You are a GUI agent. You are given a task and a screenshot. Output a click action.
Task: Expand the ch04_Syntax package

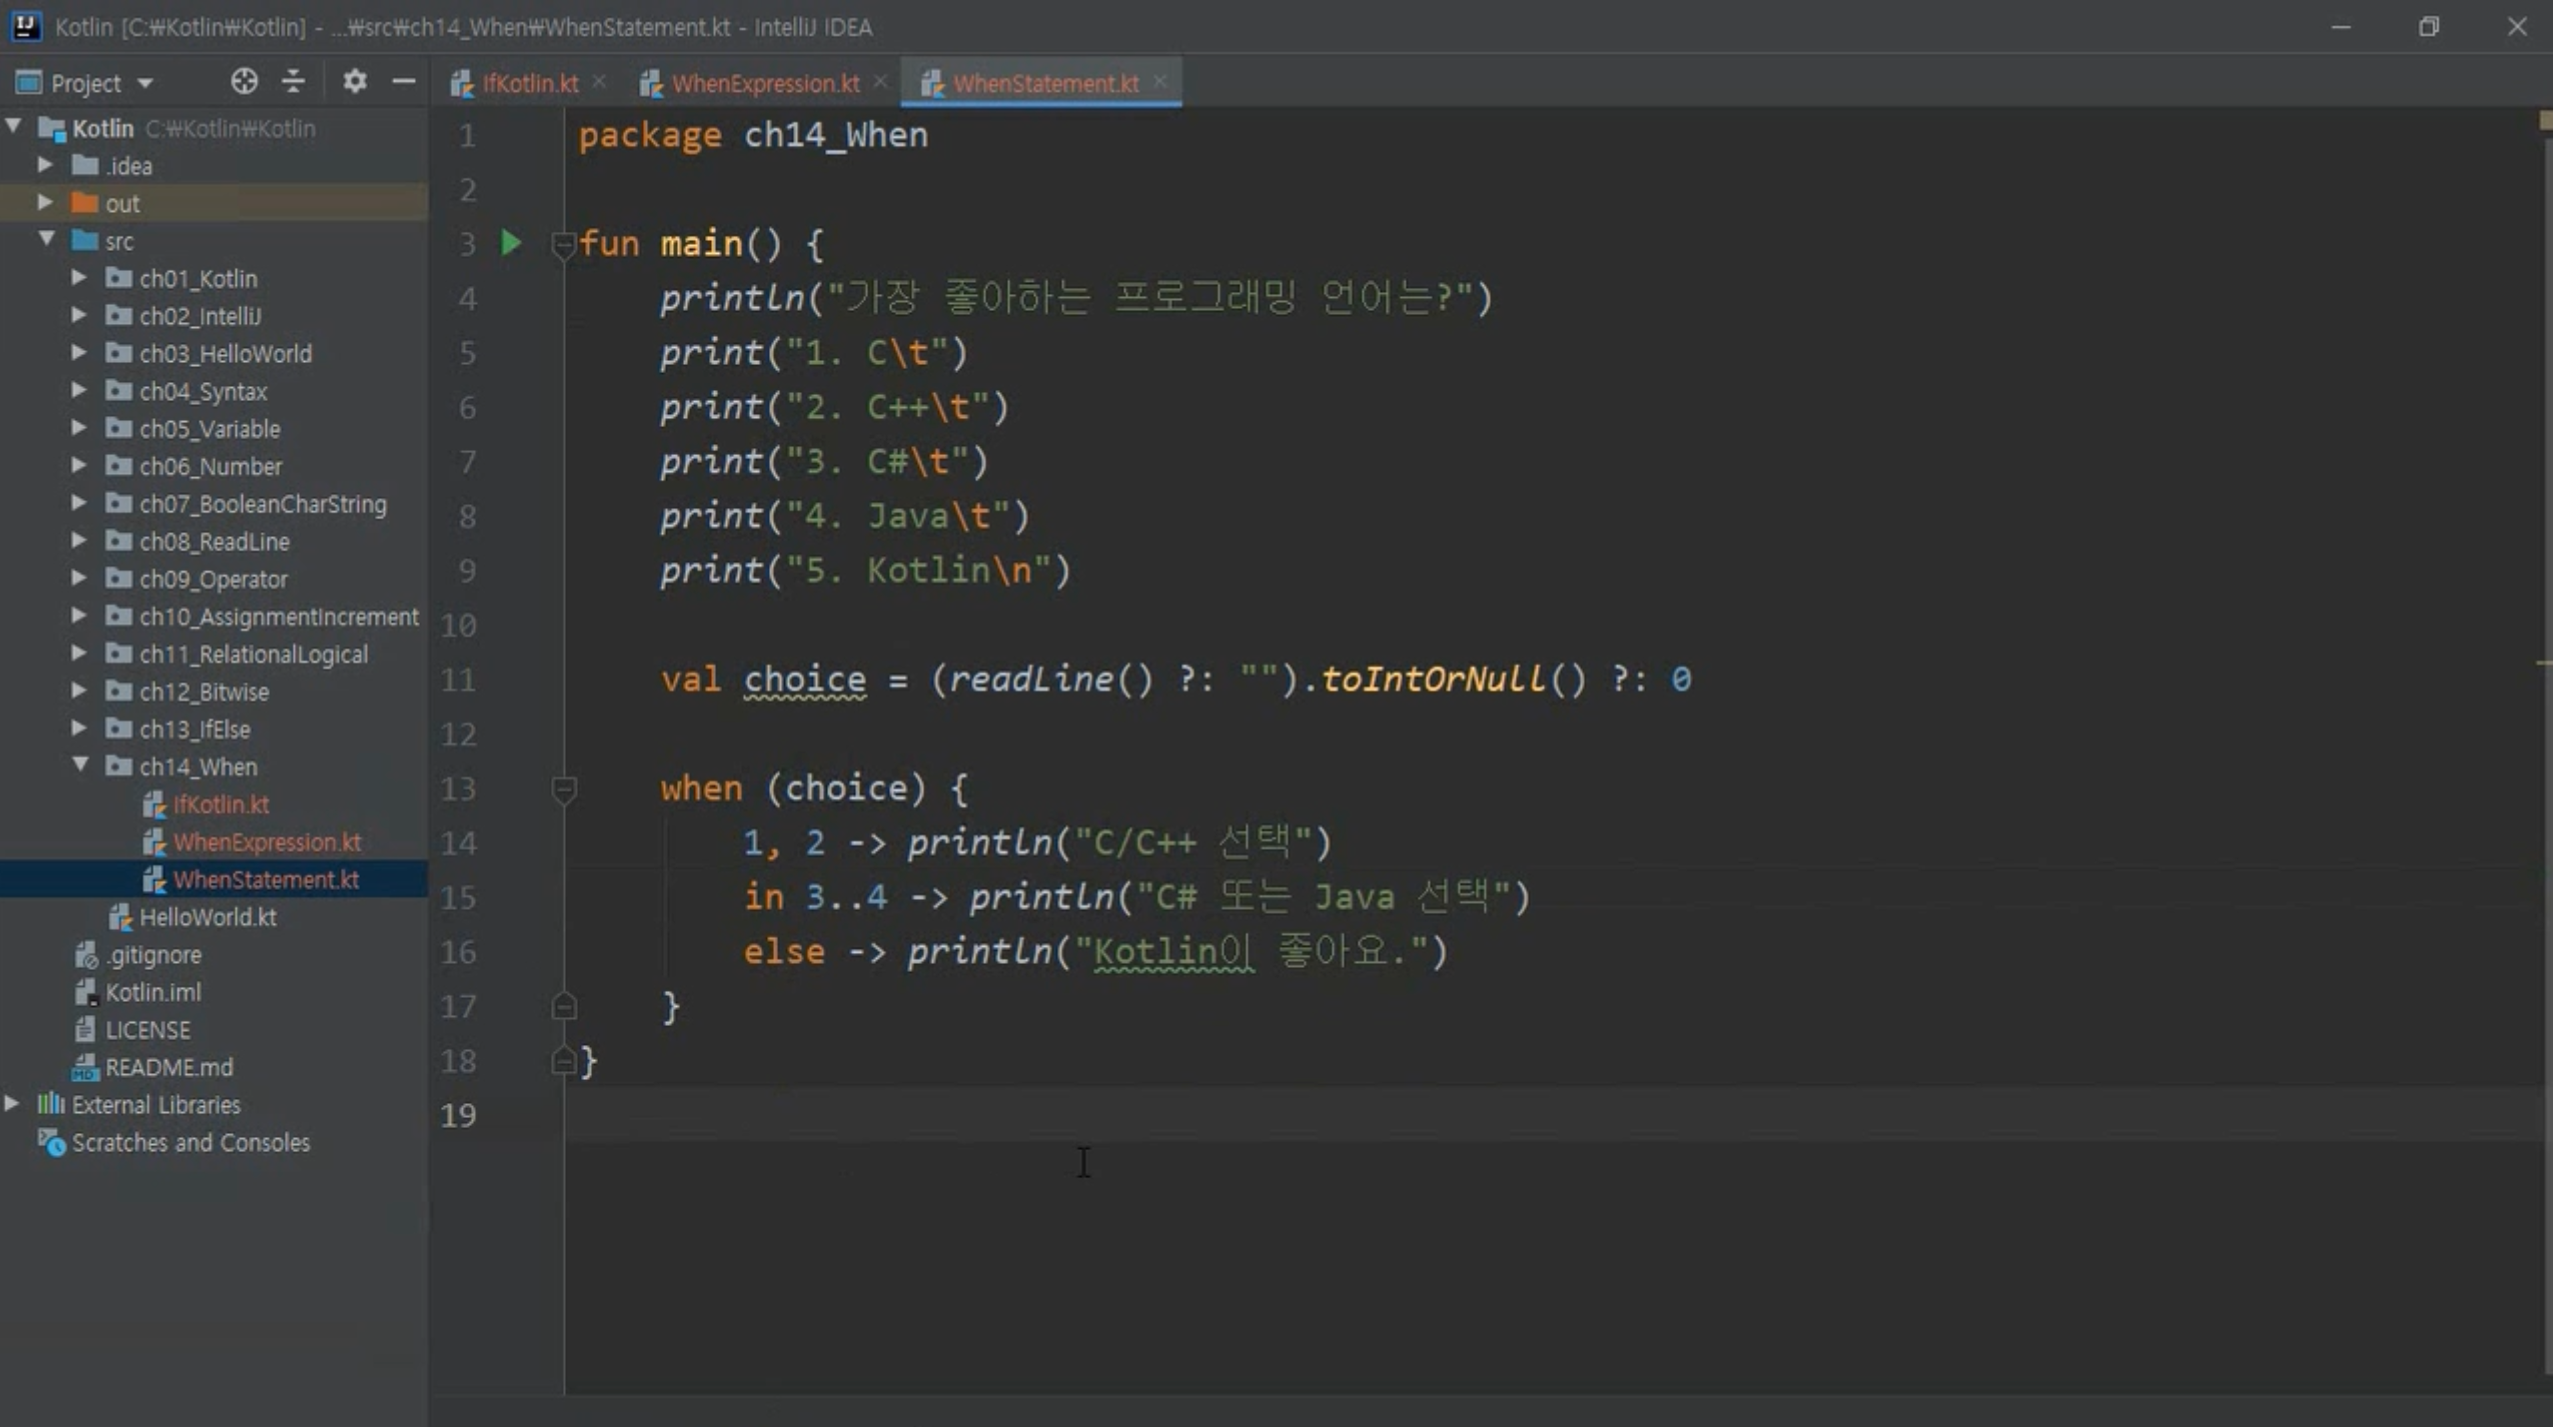tap(79, 390)
